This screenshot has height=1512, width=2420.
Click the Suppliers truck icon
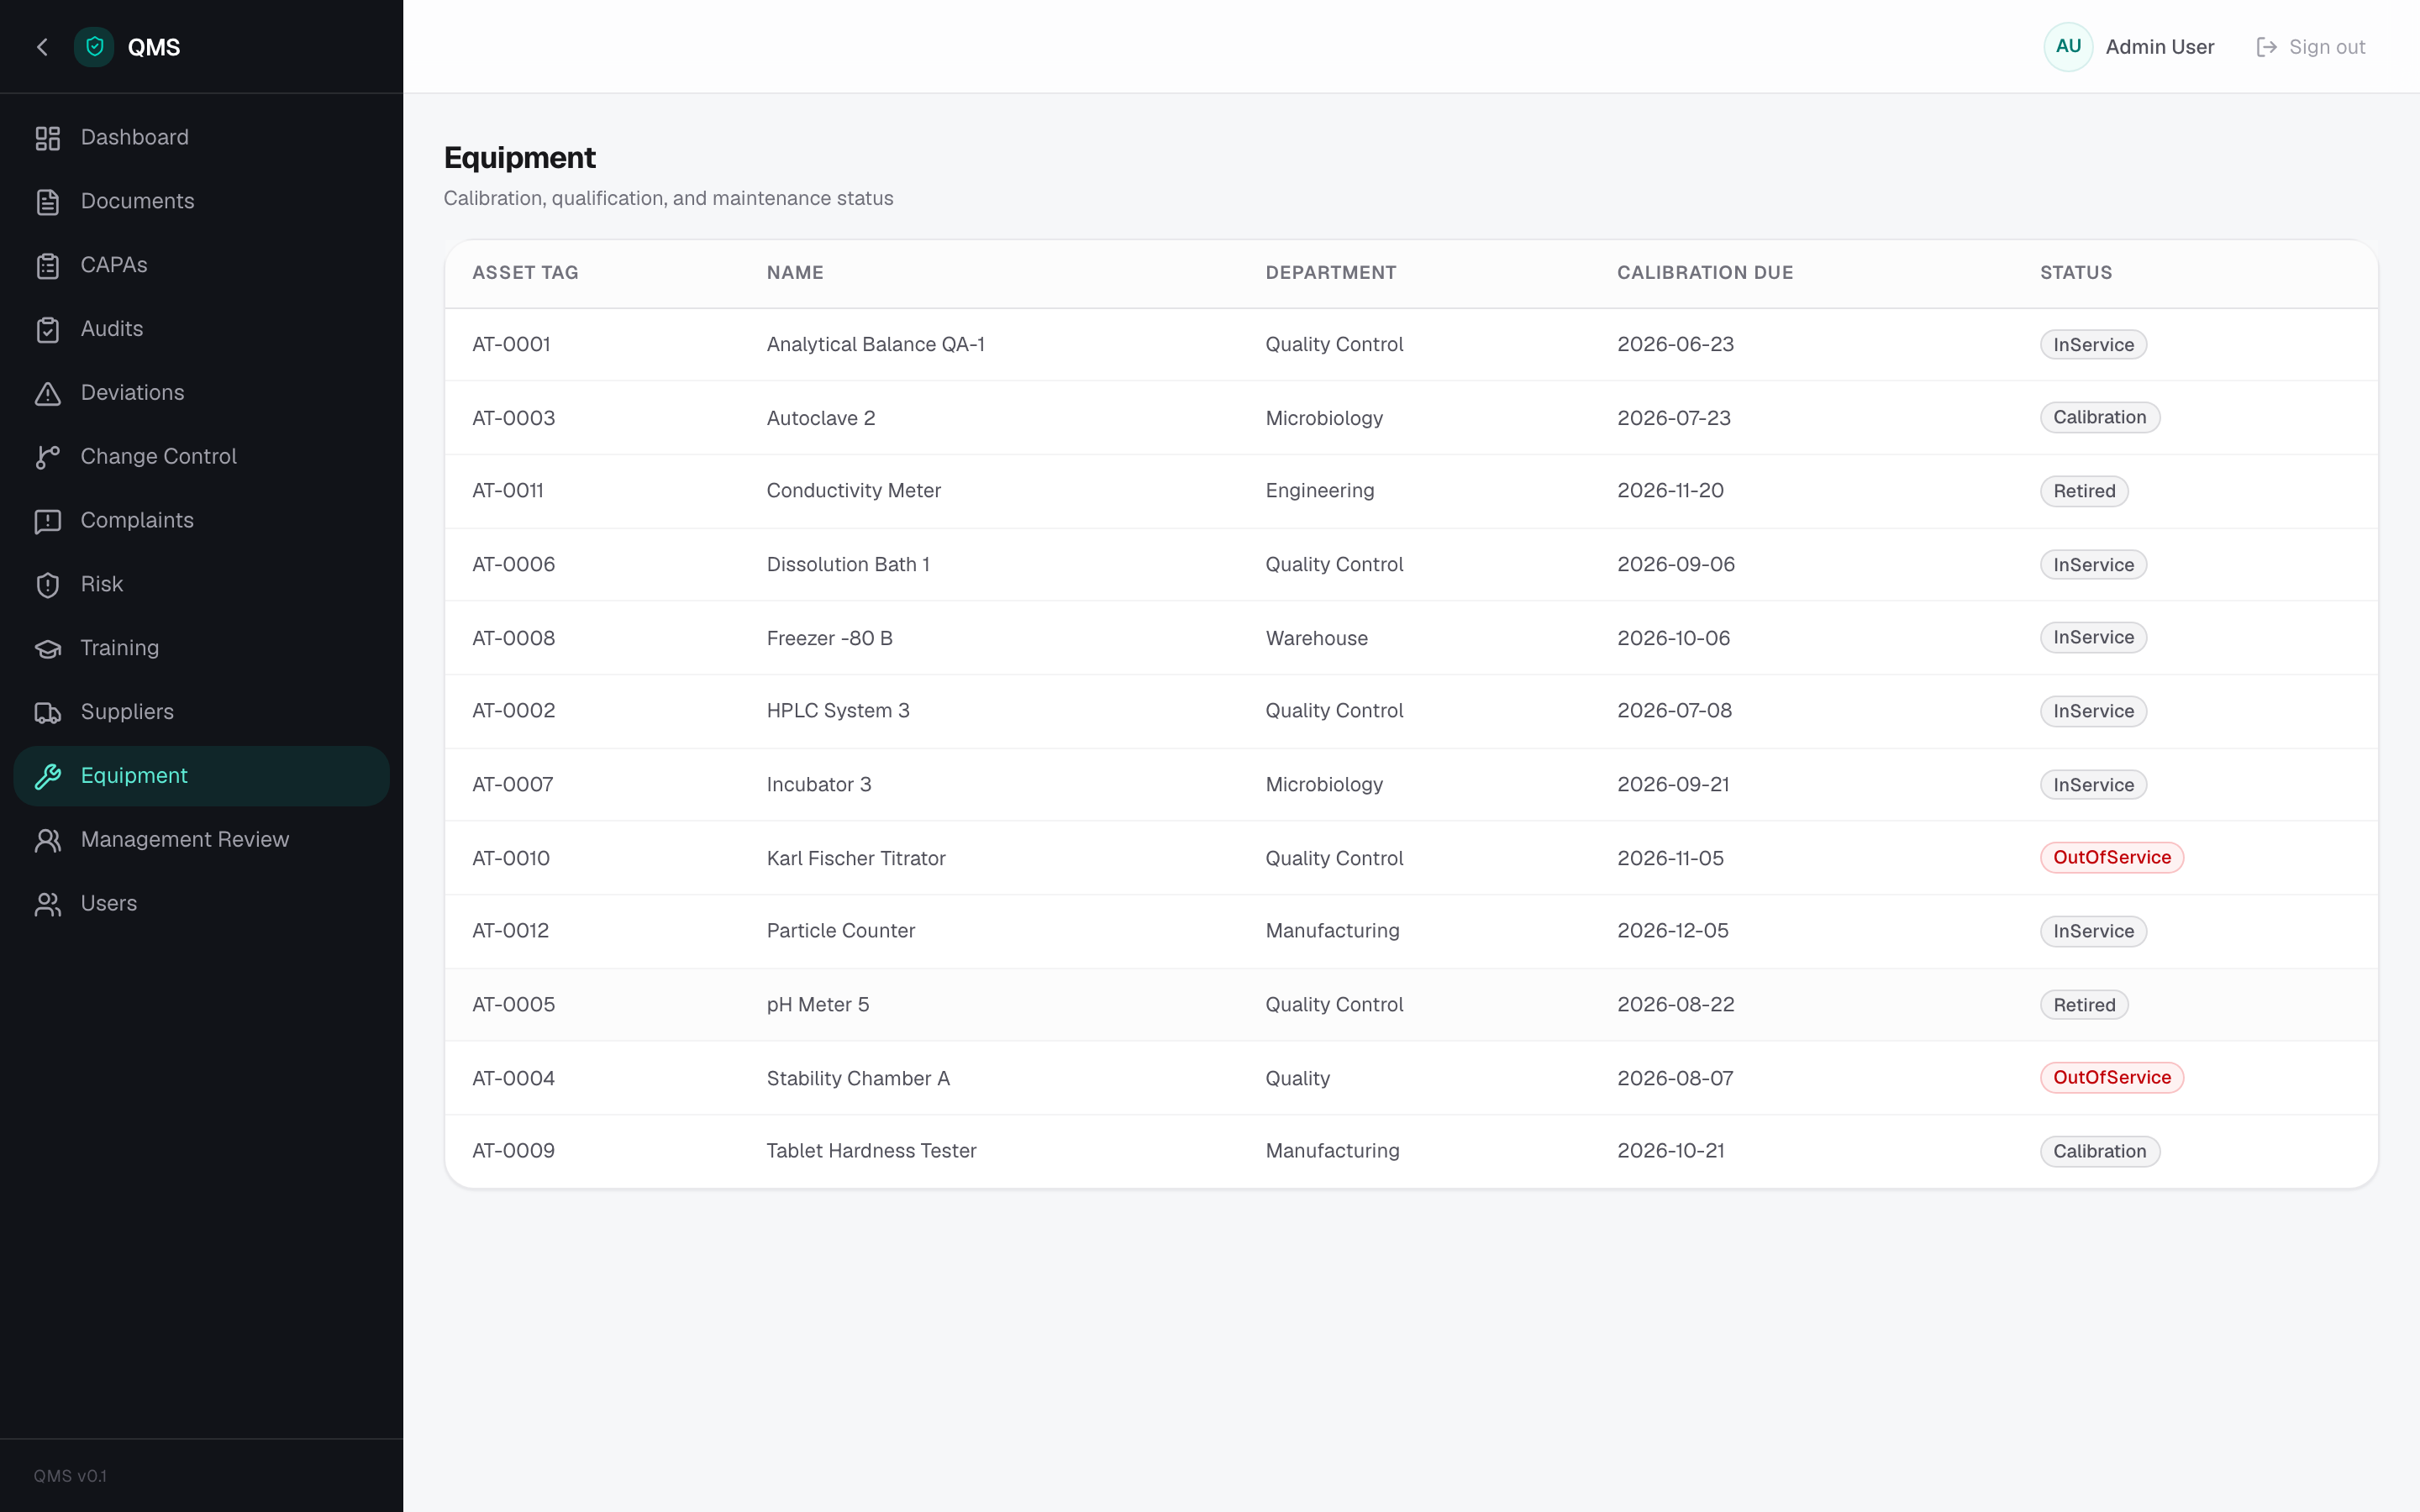[x=48, y=713]
